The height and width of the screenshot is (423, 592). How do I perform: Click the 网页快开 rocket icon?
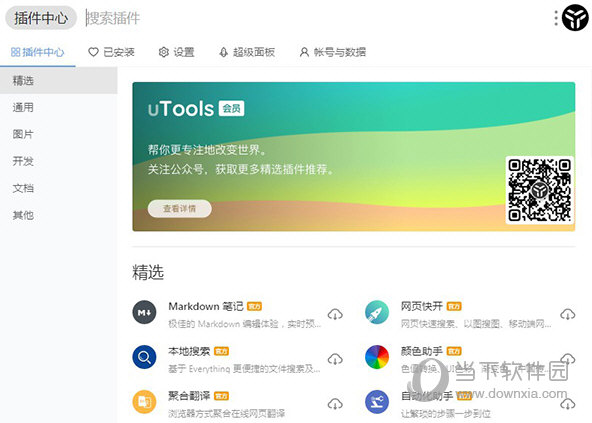pos(377,312)
